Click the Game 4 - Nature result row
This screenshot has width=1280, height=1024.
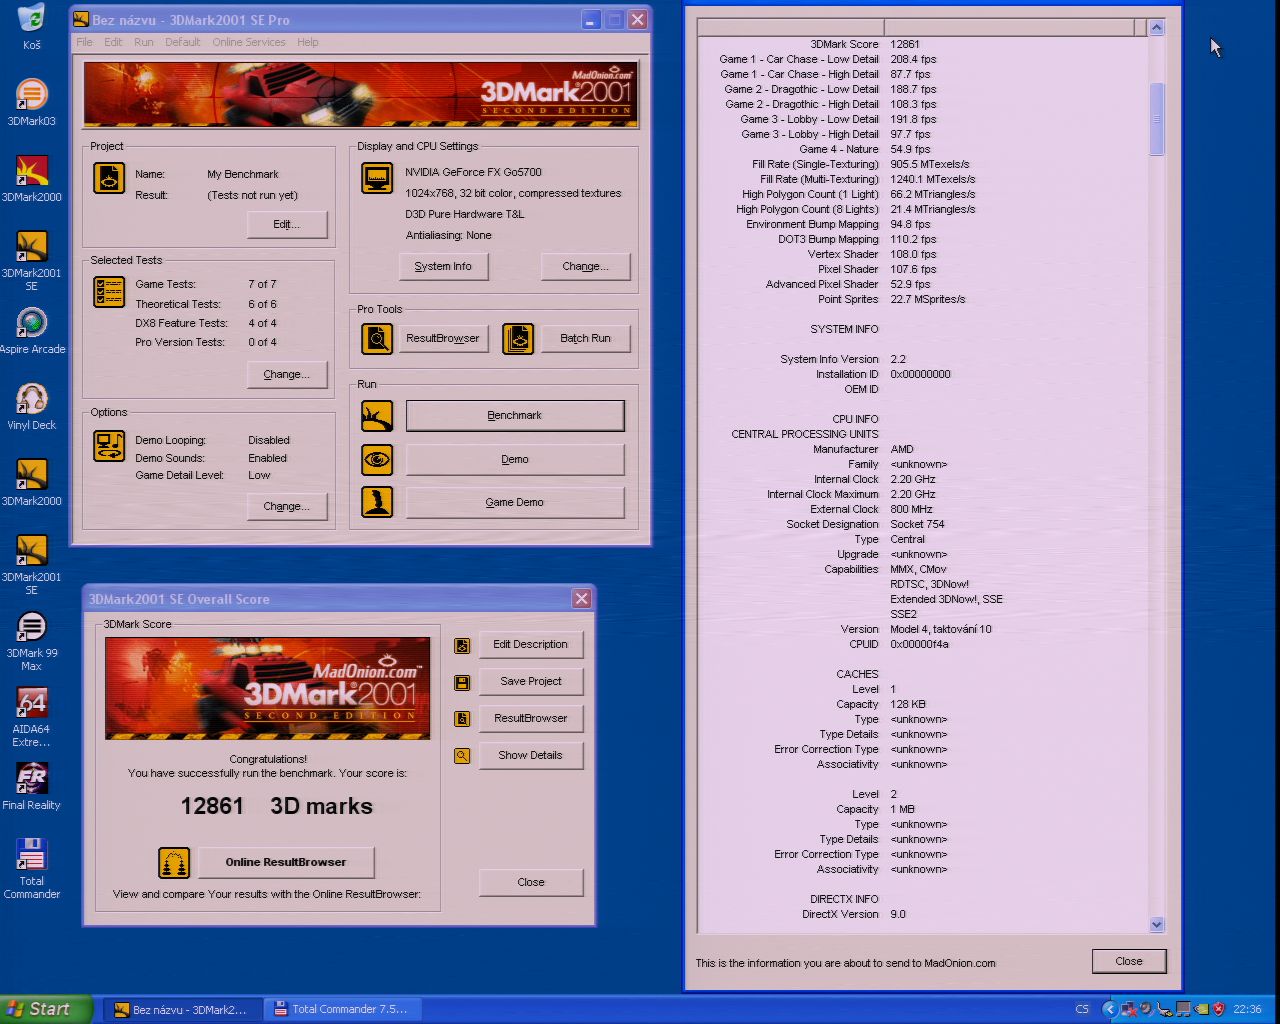[922, 149]
